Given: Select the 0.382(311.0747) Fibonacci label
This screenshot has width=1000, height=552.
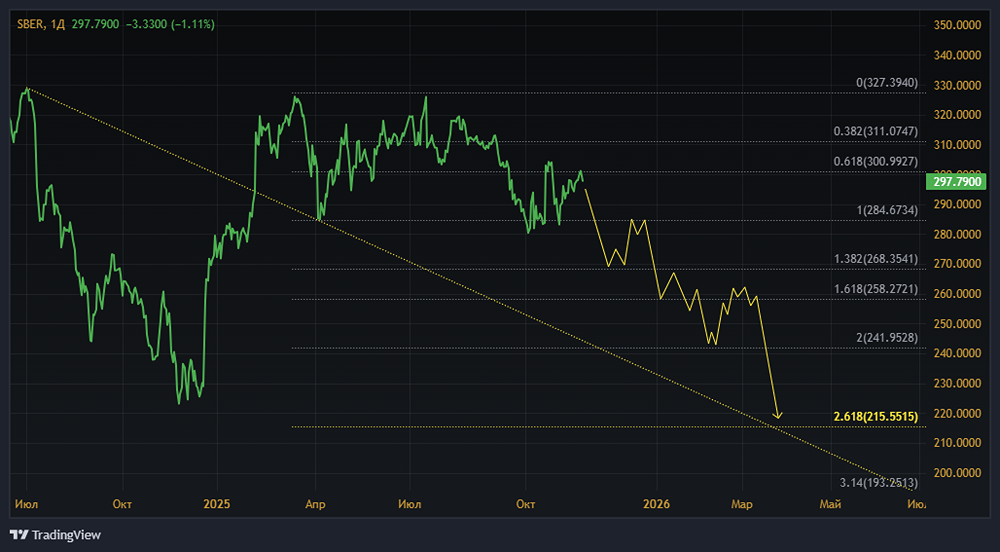Looking at the screenshot, I should tap(875, 131).
